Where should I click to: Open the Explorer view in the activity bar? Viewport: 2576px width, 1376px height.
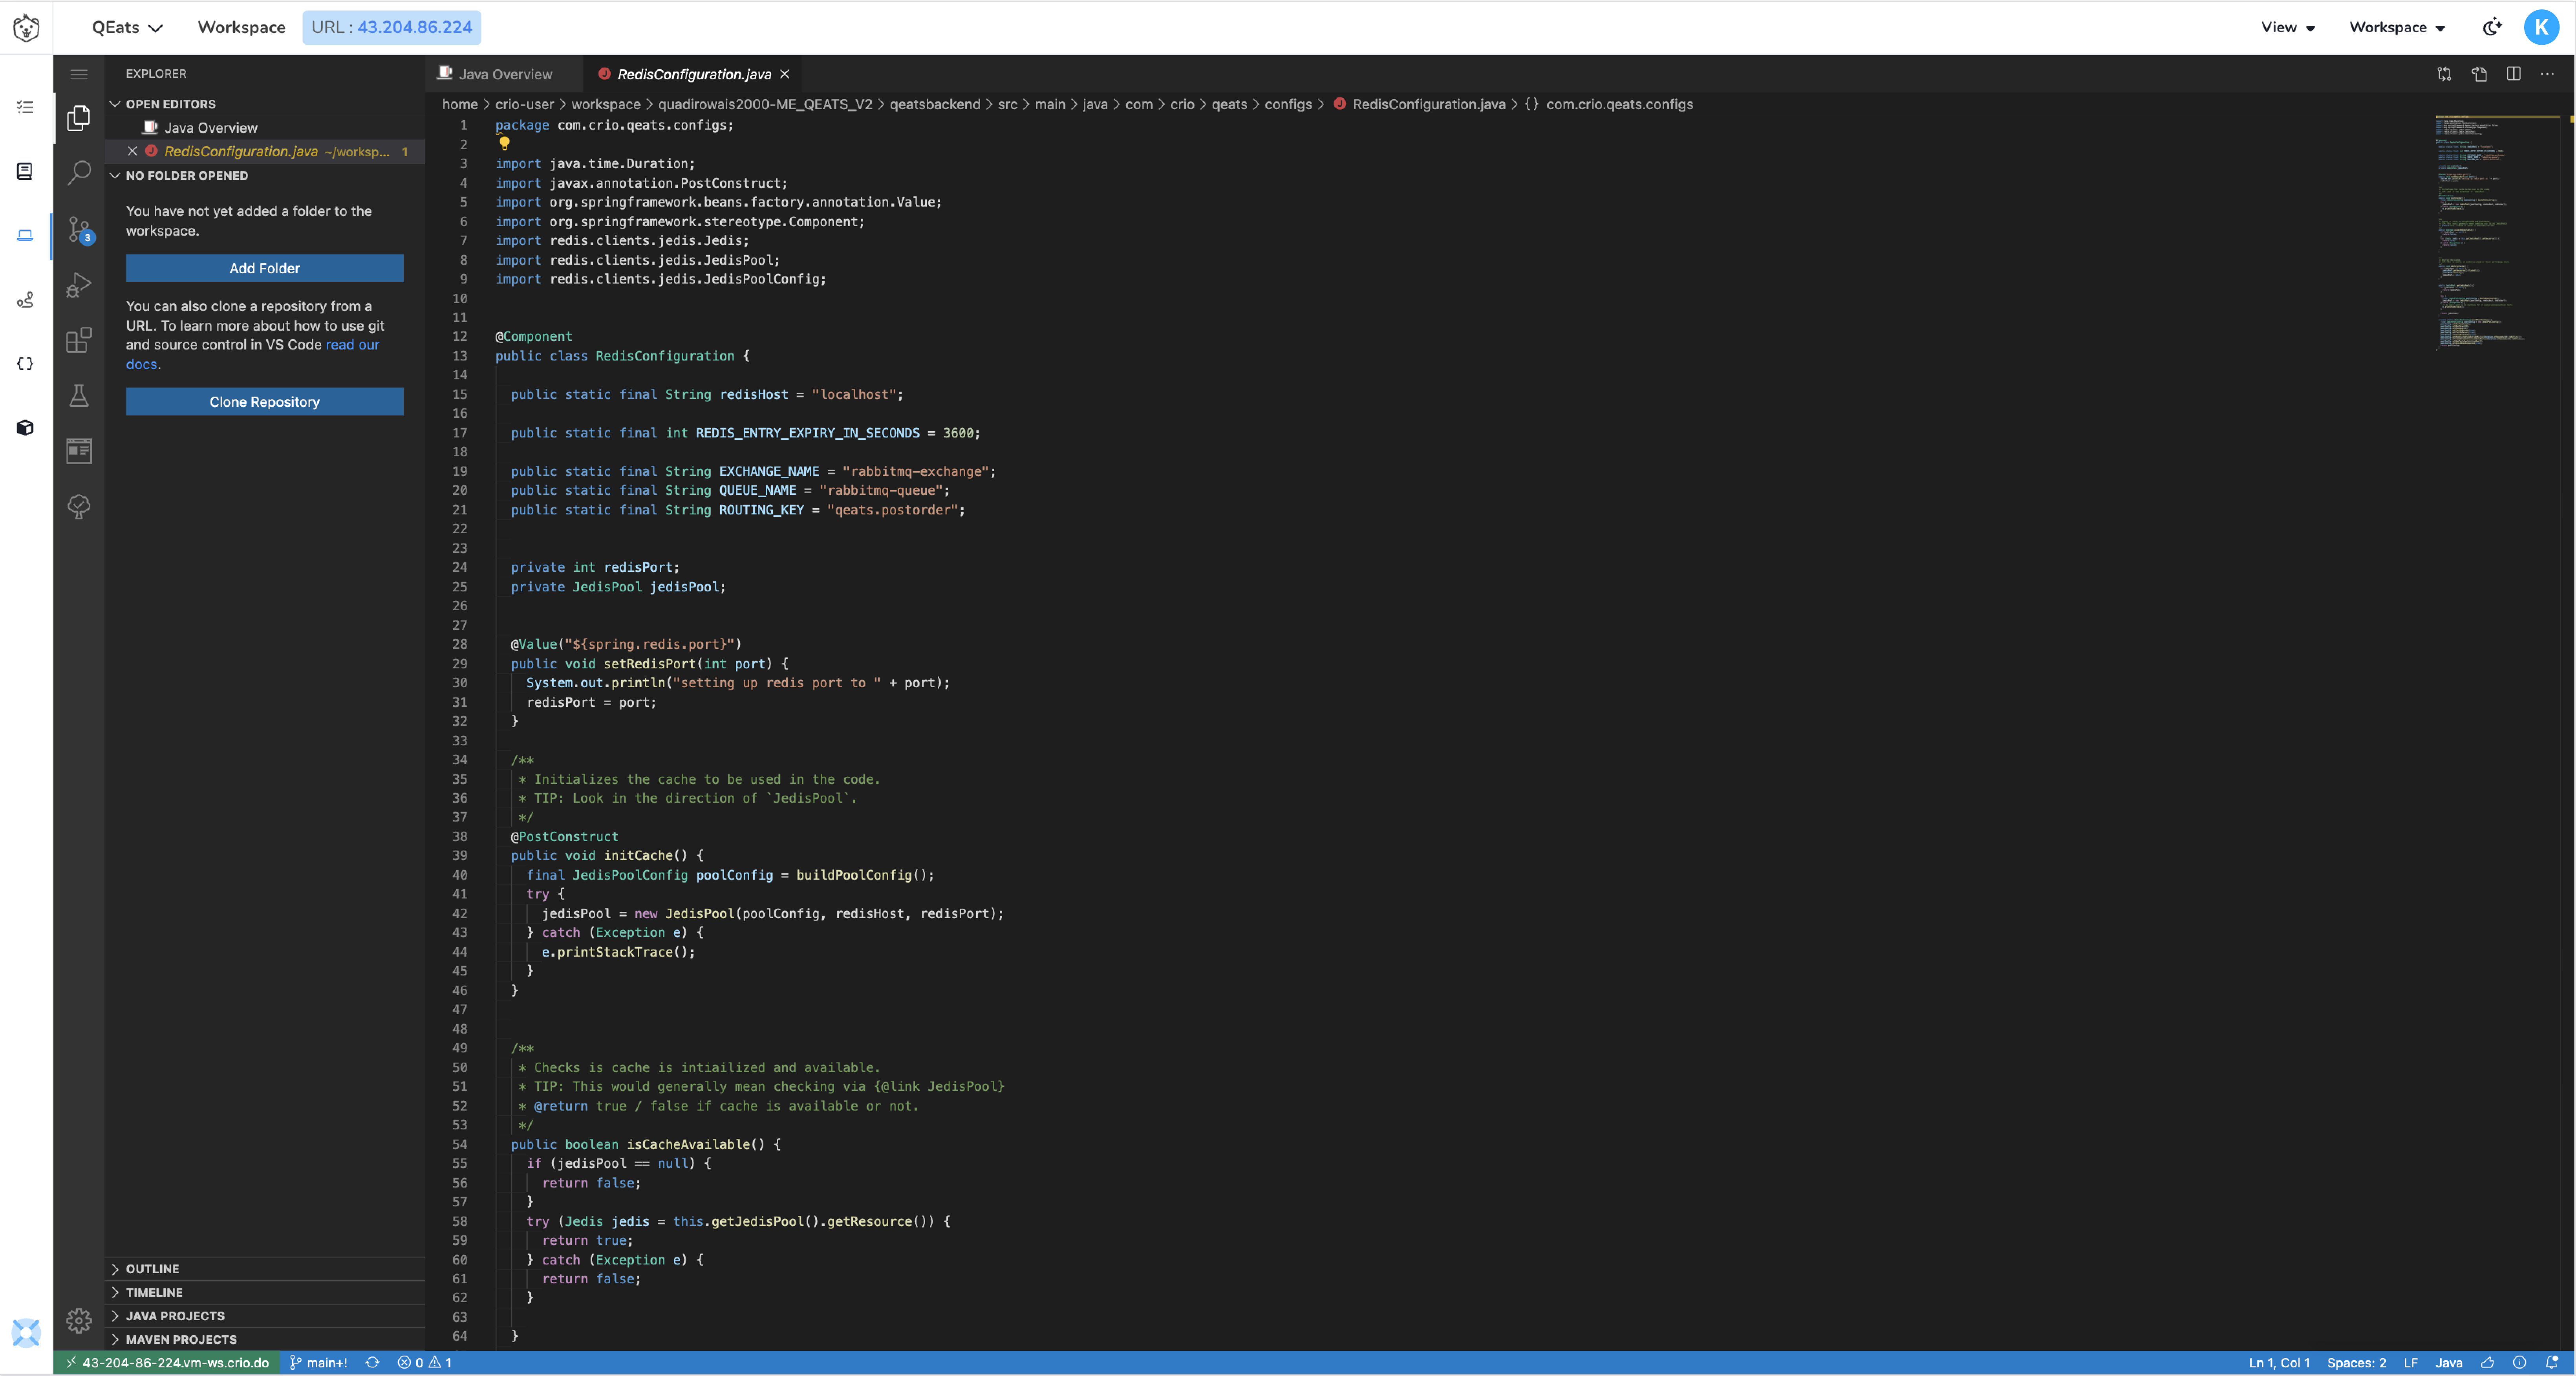[78, 118]
